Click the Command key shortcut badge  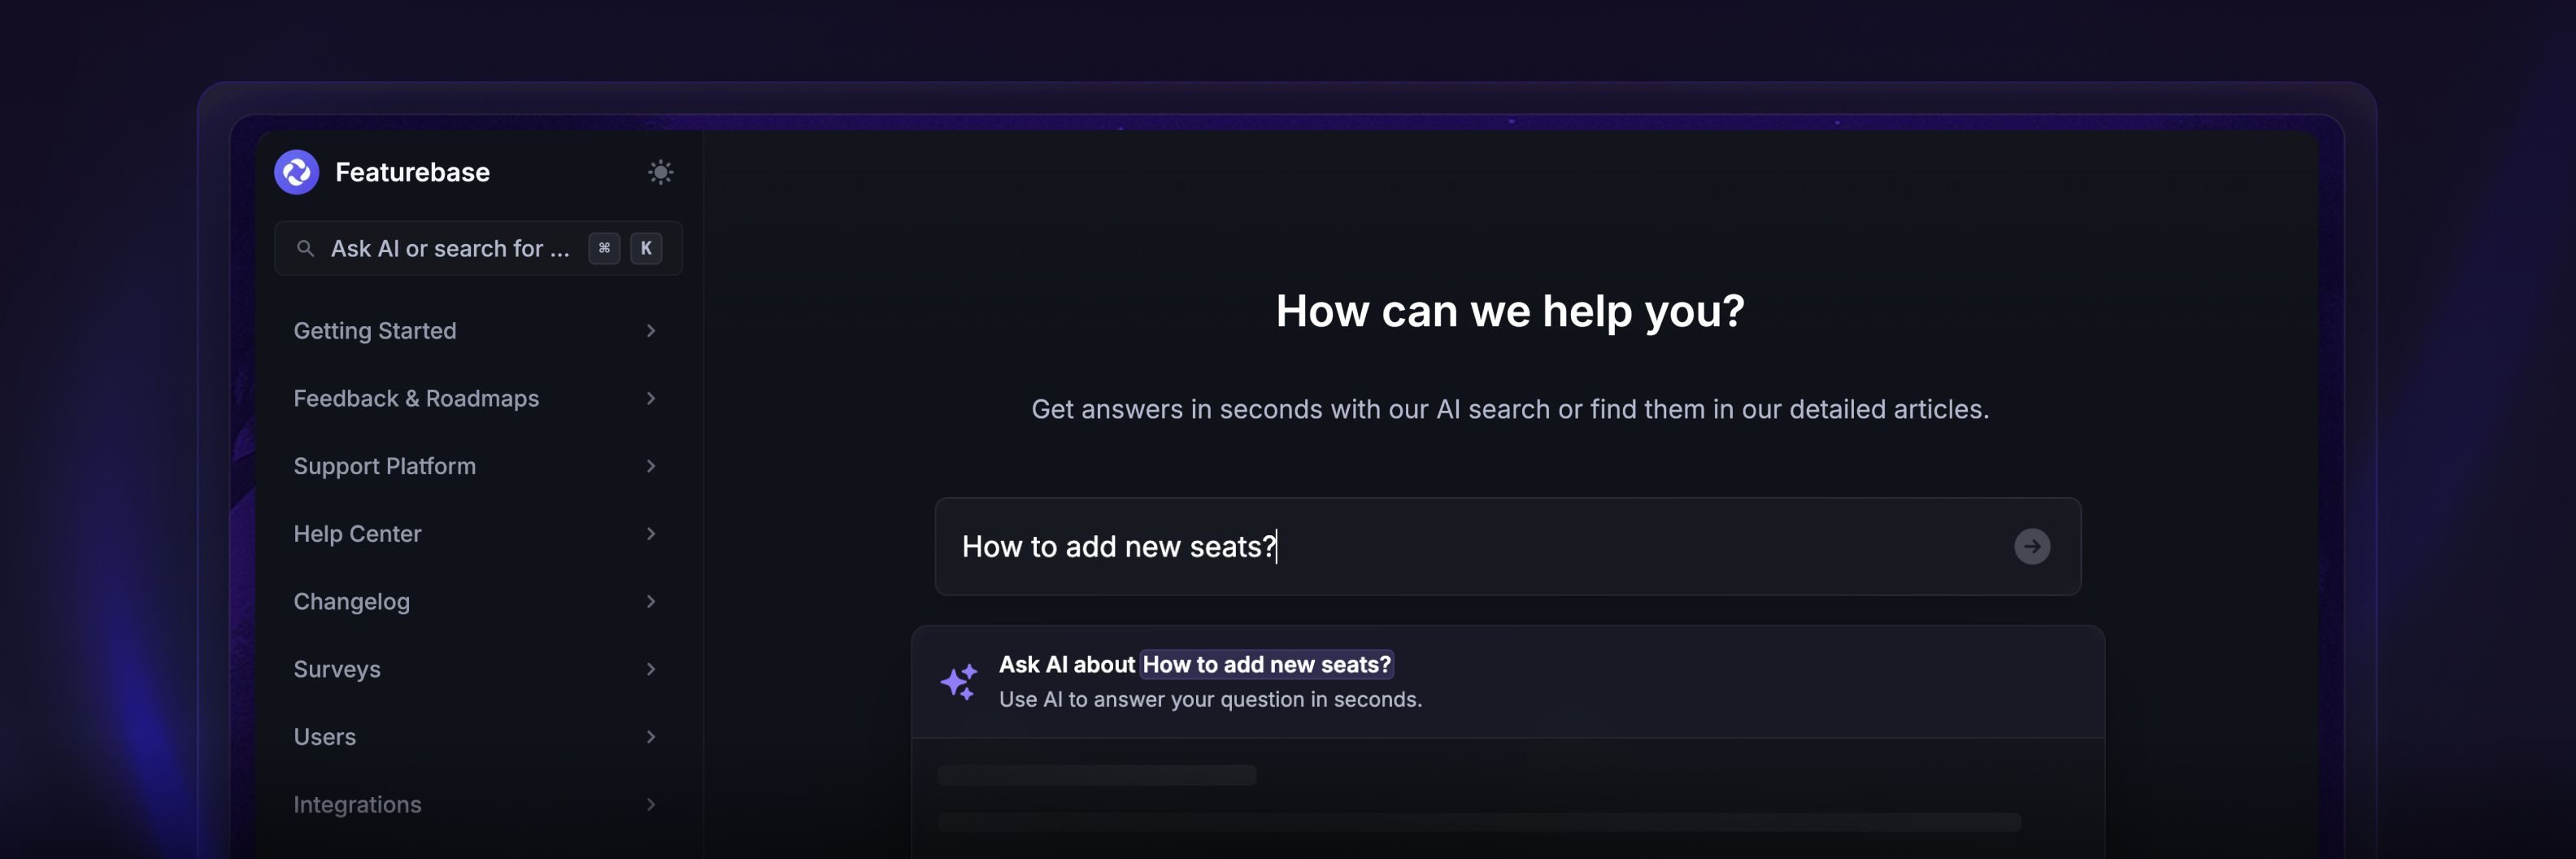coord(604,248)
